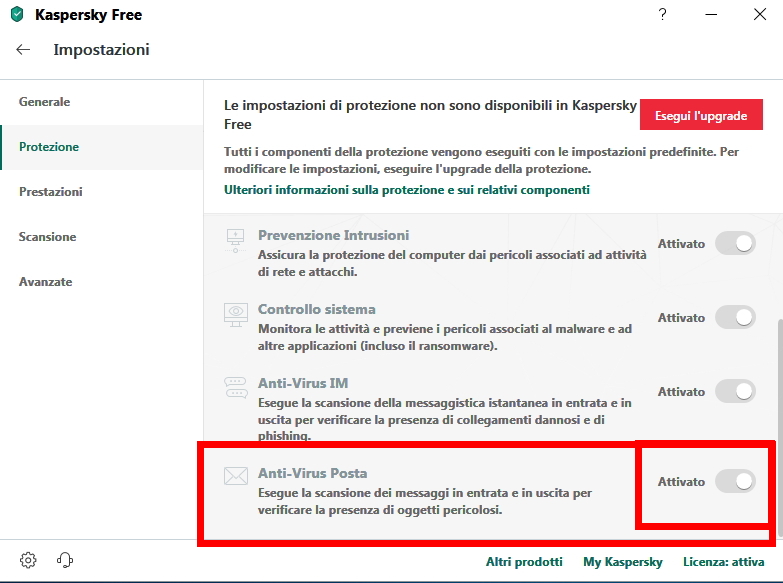
Task: Click Attivato label beside Anti-Virus IM
Action: pos(681,392)
